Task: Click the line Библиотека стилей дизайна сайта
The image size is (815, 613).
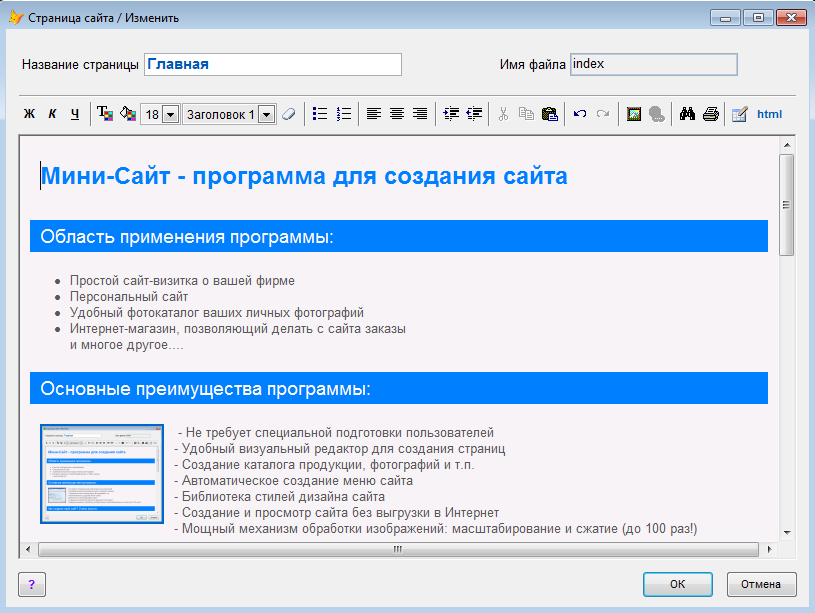Action: (280, 497)
